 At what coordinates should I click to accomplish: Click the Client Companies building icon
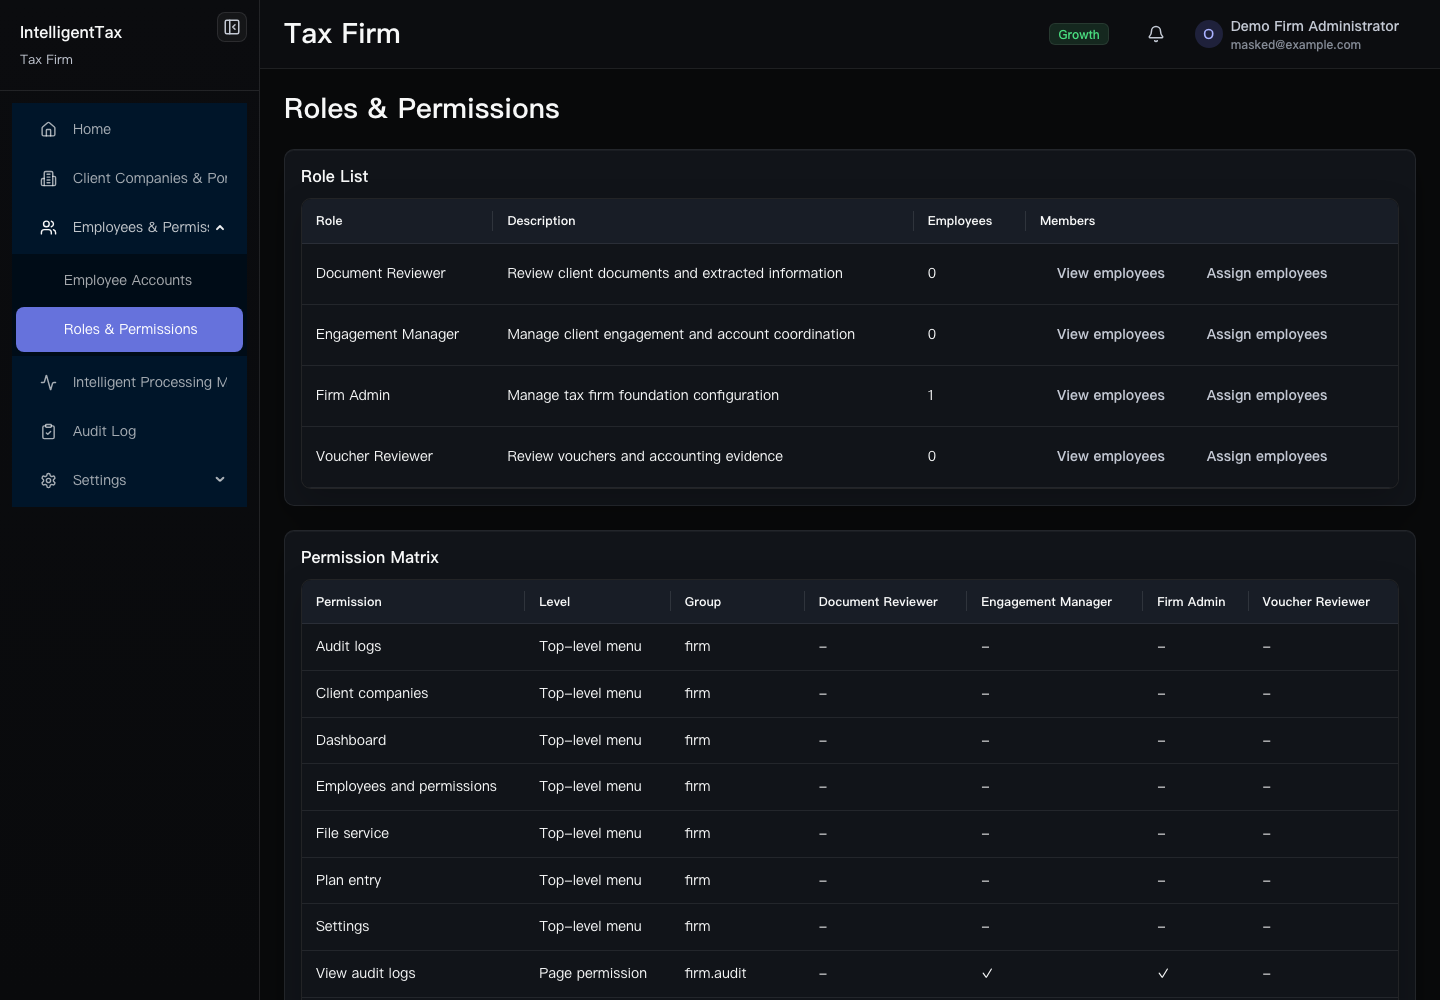point(48,178)
